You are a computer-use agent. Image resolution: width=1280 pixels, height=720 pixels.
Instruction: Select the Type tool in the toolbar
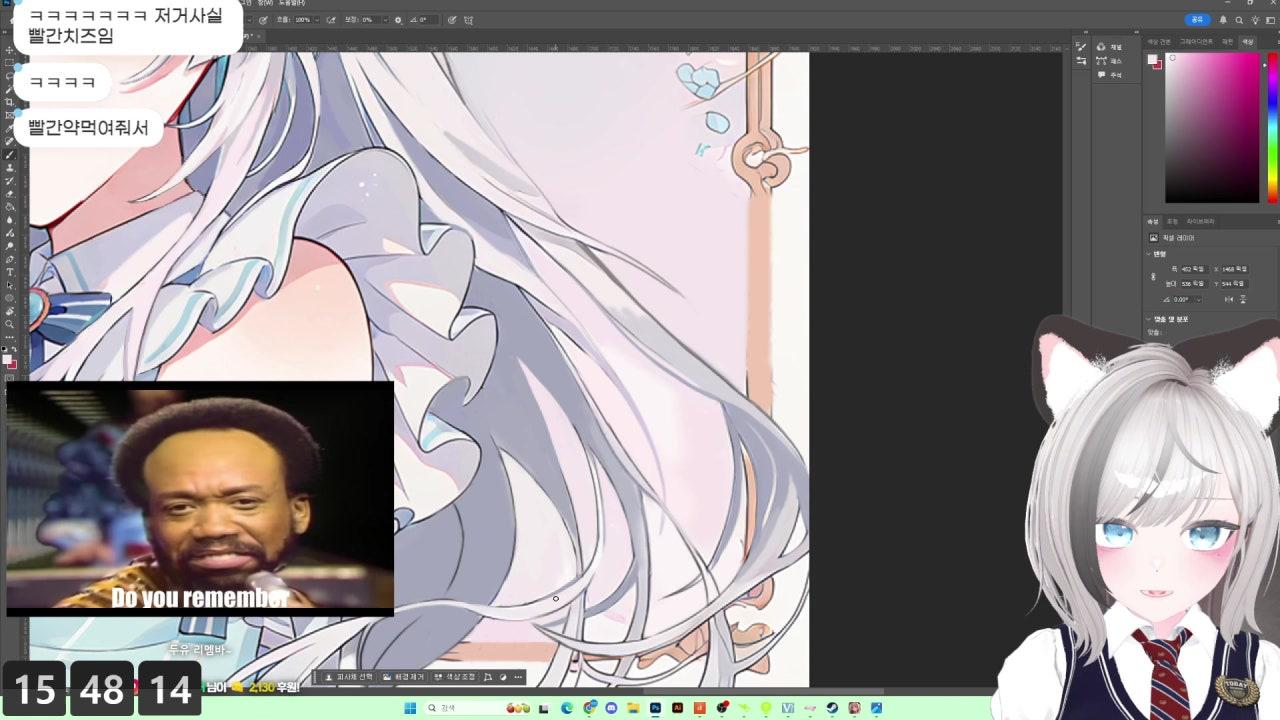pyautogui.click(x=10, y=272)
